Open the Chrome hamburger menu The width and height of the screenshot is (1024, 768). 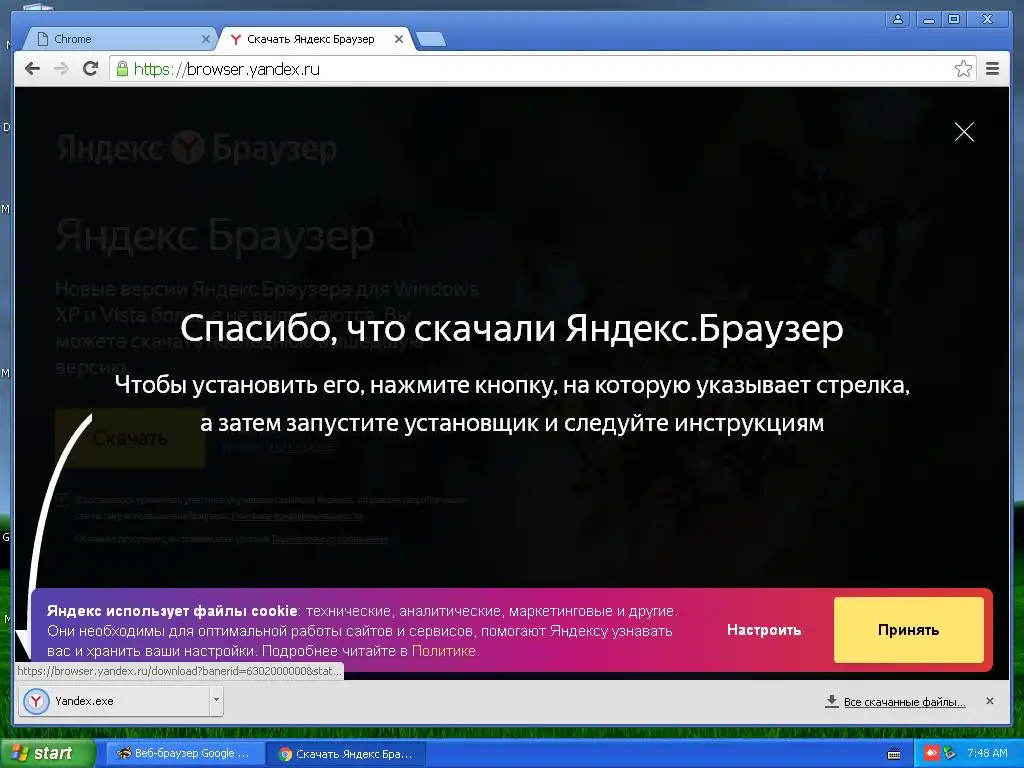click(x=993, y=69)
